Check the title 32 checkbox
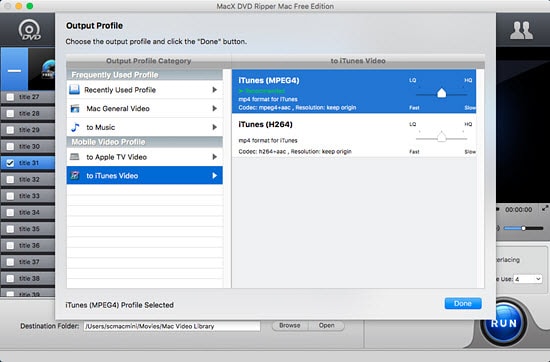Screen dimensions: 550x362 click(x=11, y=180)
